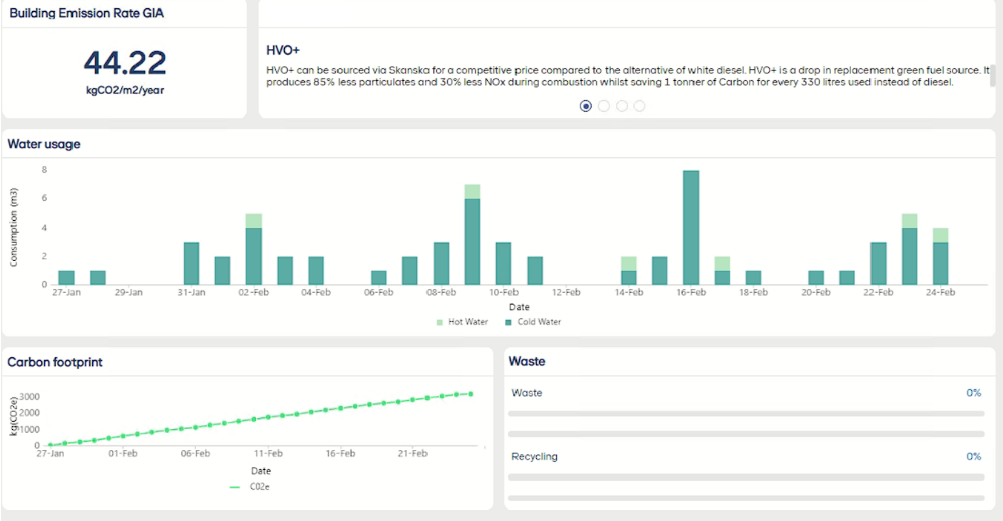Click the first carbon footprint point at 27-Jan
This screenshot has height=521, width=1003.
50,445
